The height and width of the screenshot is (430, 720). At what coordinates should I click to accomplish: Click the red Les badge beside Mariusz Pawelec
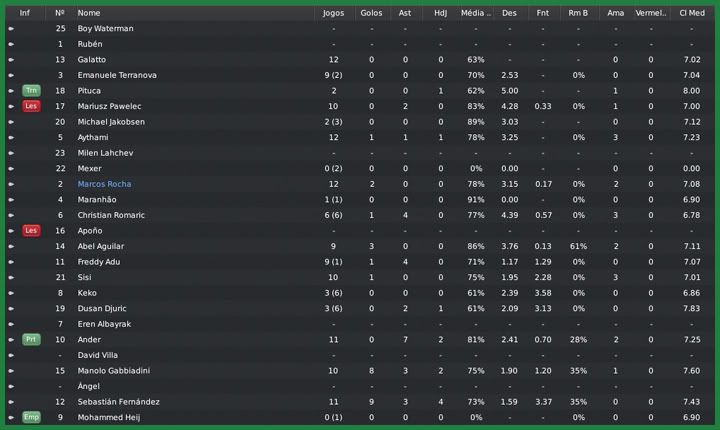[x=31, y=106]
